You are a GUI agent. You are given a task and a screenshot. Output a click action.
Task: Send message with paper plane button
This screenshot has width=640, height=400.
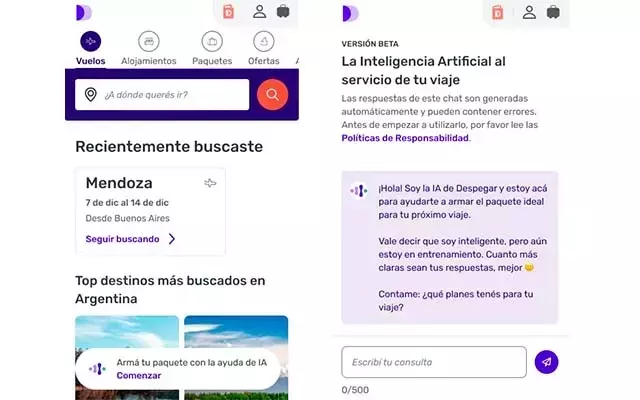tap(547, 362)
